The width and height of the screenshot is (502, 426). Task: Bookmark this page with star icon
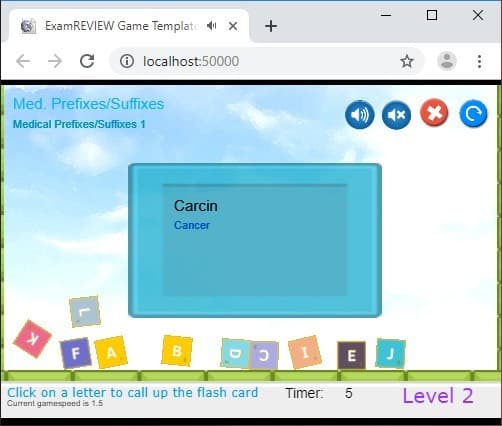(x=407, y=61)
